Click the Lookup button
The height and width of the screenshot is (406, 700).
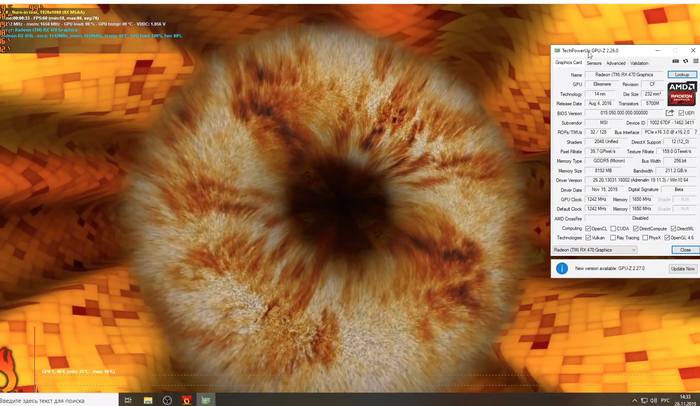(x=681, y=75)
